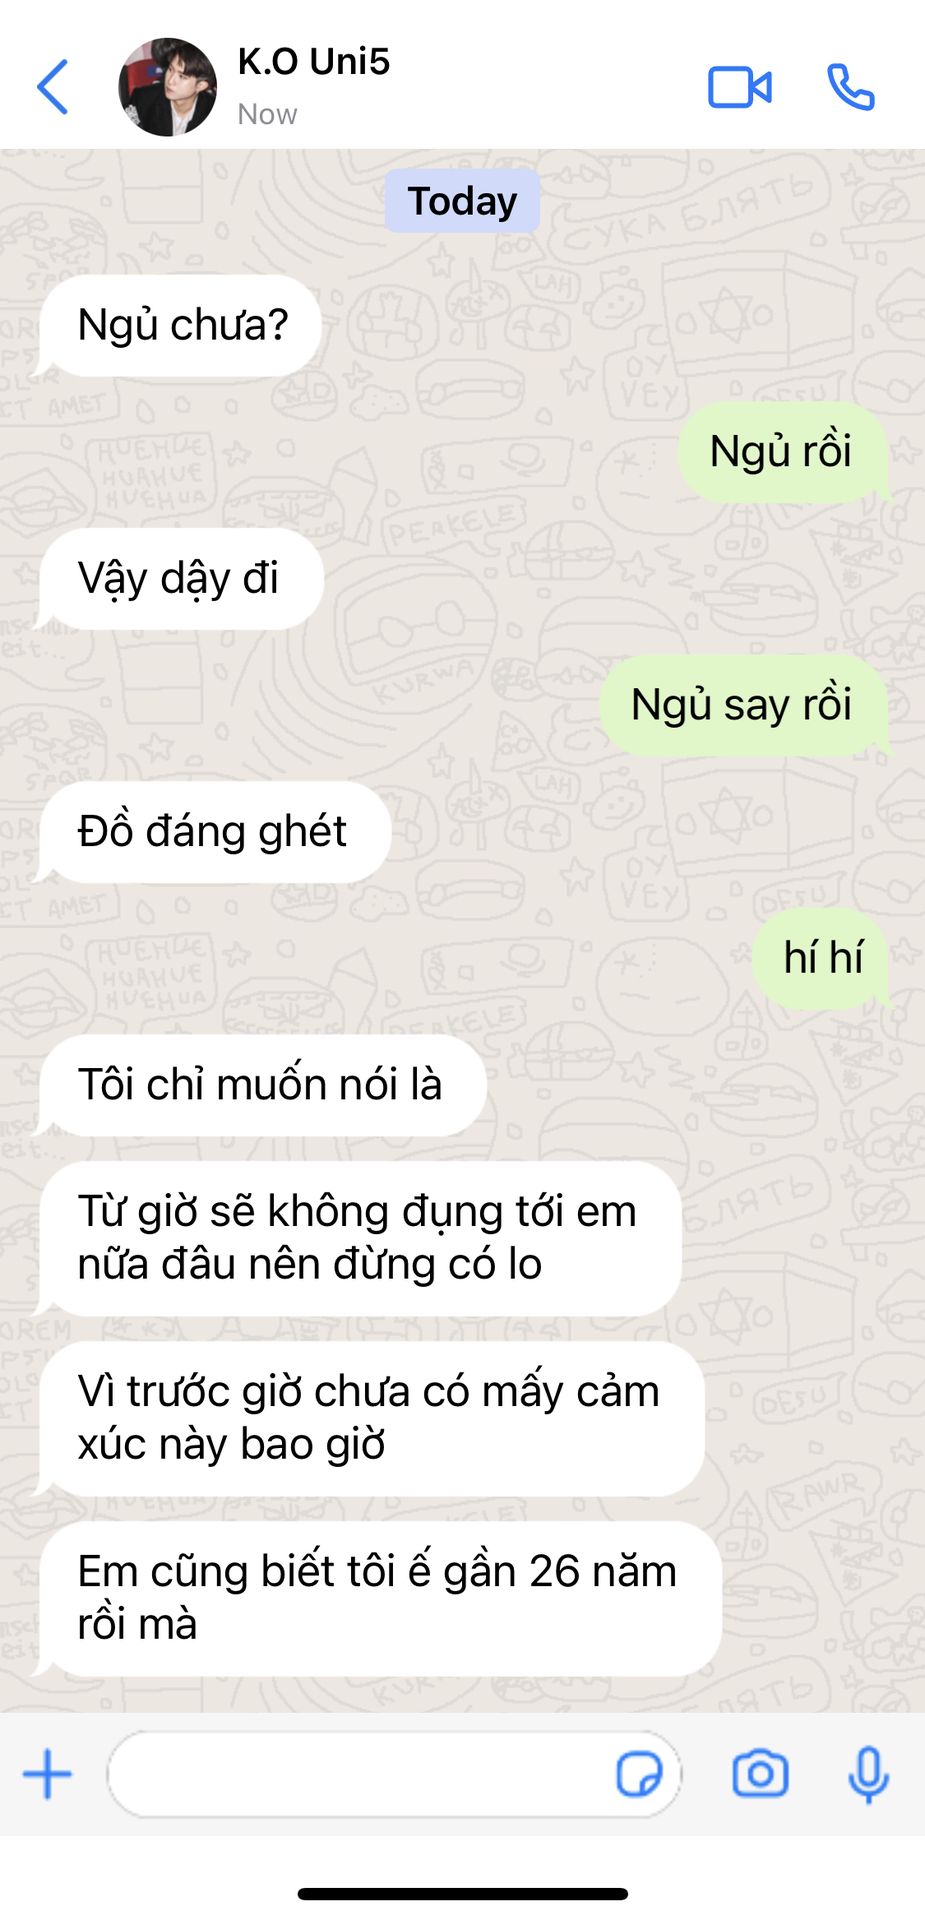Open the camera icon
The height and width of the screenshot is (1920, 925).
click(761, 1775)
